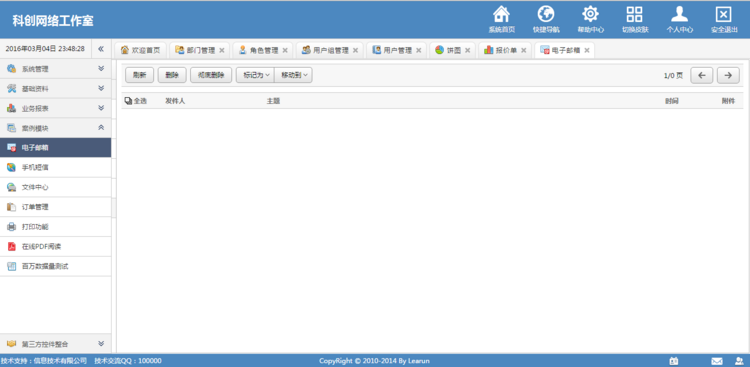750x367 pixels.
Task: Close the 部门管理 tab
Action: 221,50
